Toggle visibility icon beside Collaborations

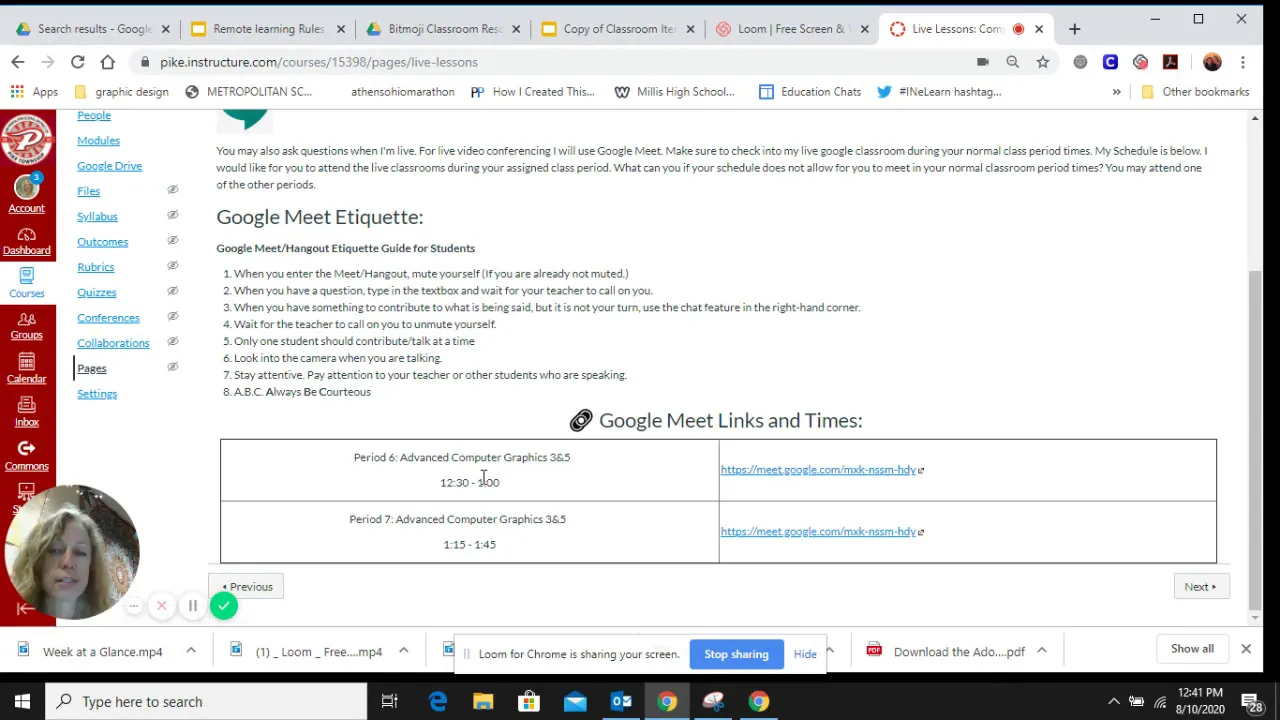[172, 342]
